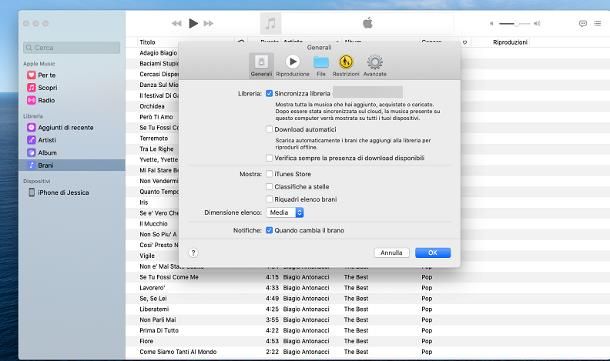Enable Download automatici checkbox
610x361 pixels.
pos(269,129)
